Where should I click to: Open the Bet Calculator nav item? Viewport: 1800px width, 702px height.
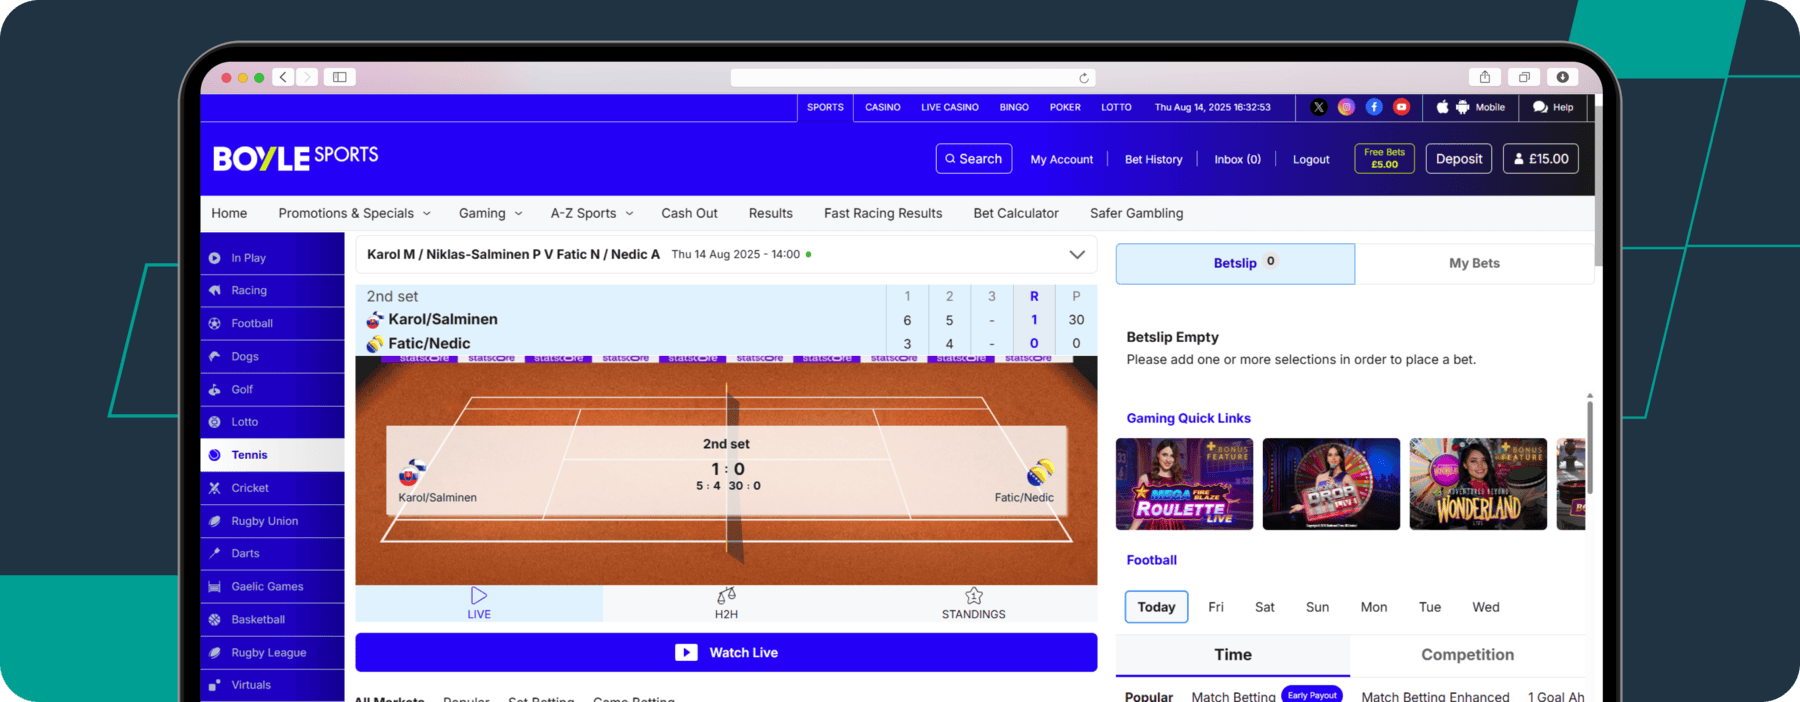click(x=1016, y=213)
